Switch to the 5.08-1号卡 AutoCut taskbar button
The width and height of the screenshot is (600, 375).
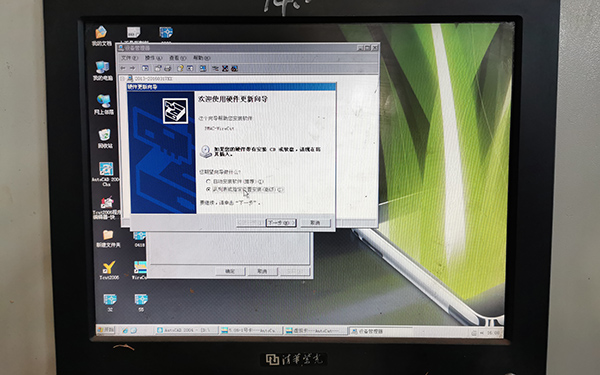[x=251, y=330]
